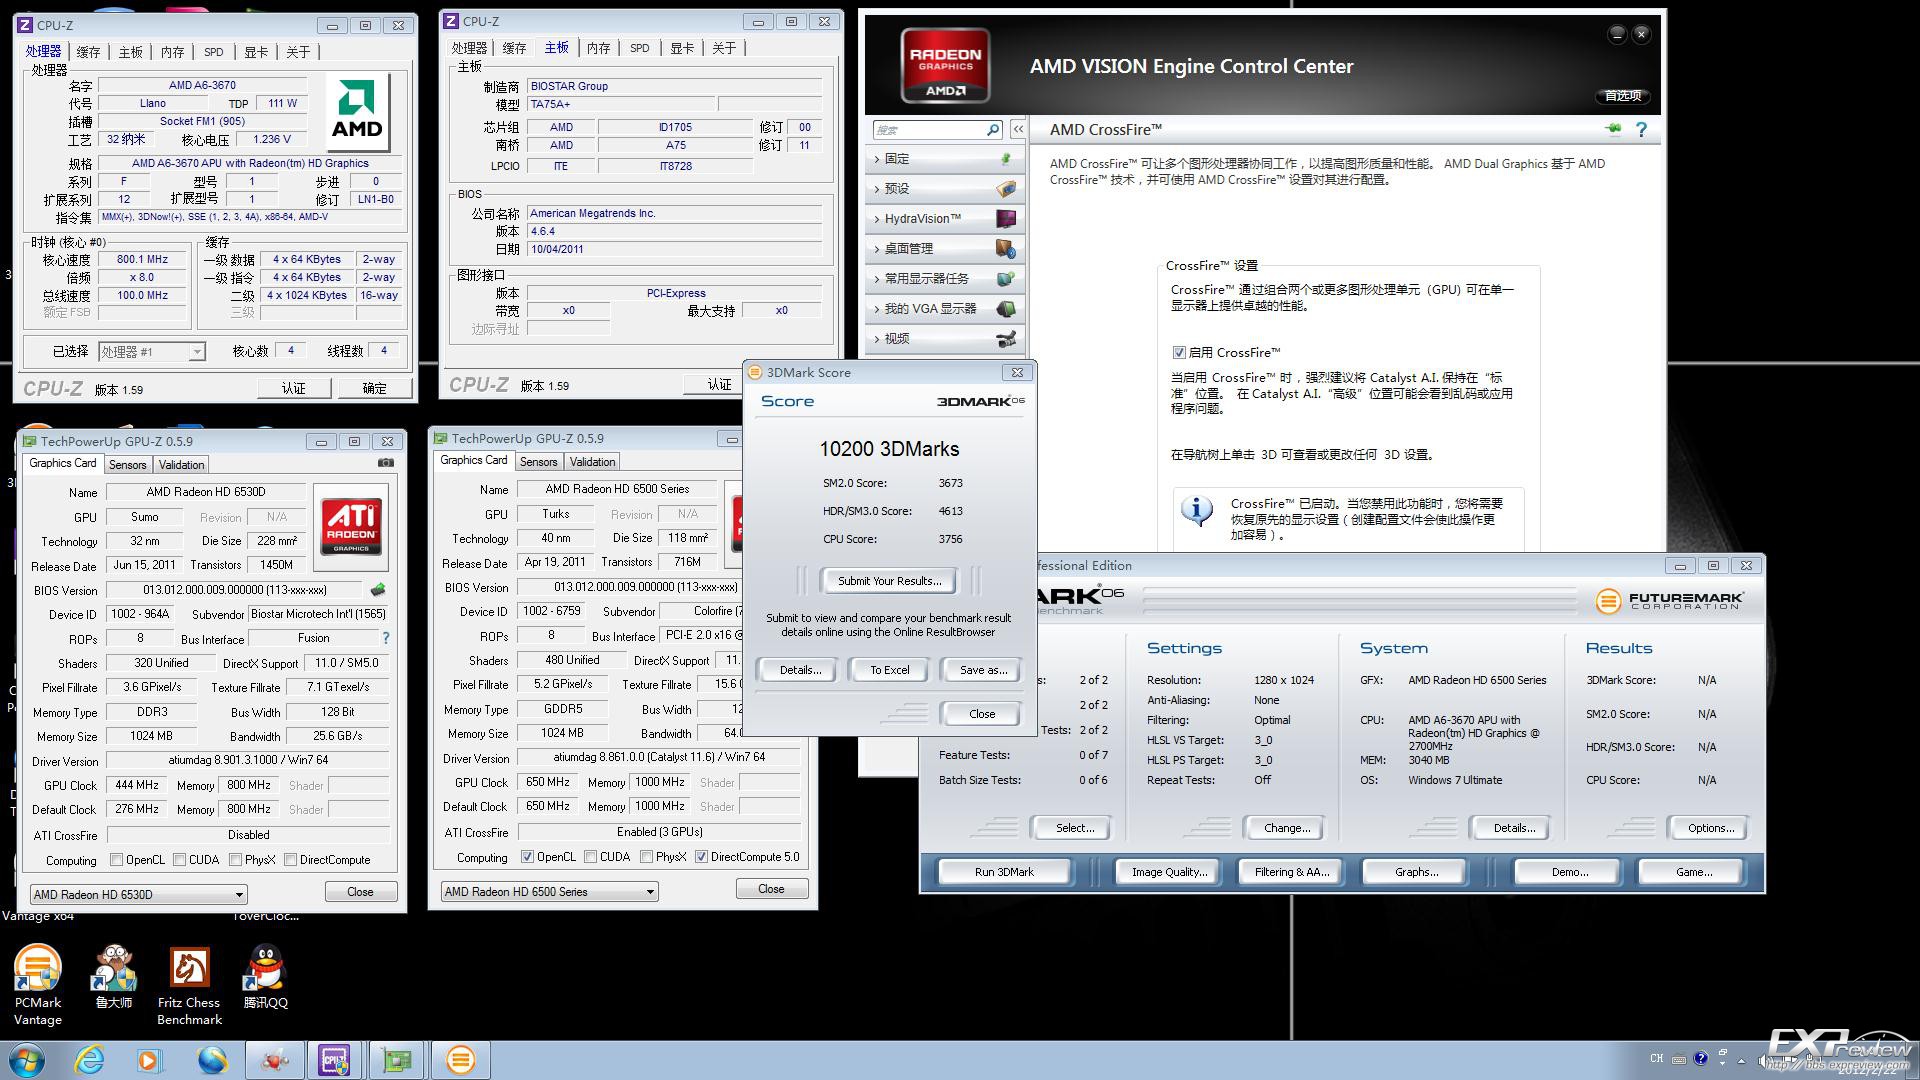Image resolution: width=1920 pixels, height=1080 pixels.
Task: Click the Radeon Graphics logo in AMD VISION header
Action: 945,65
